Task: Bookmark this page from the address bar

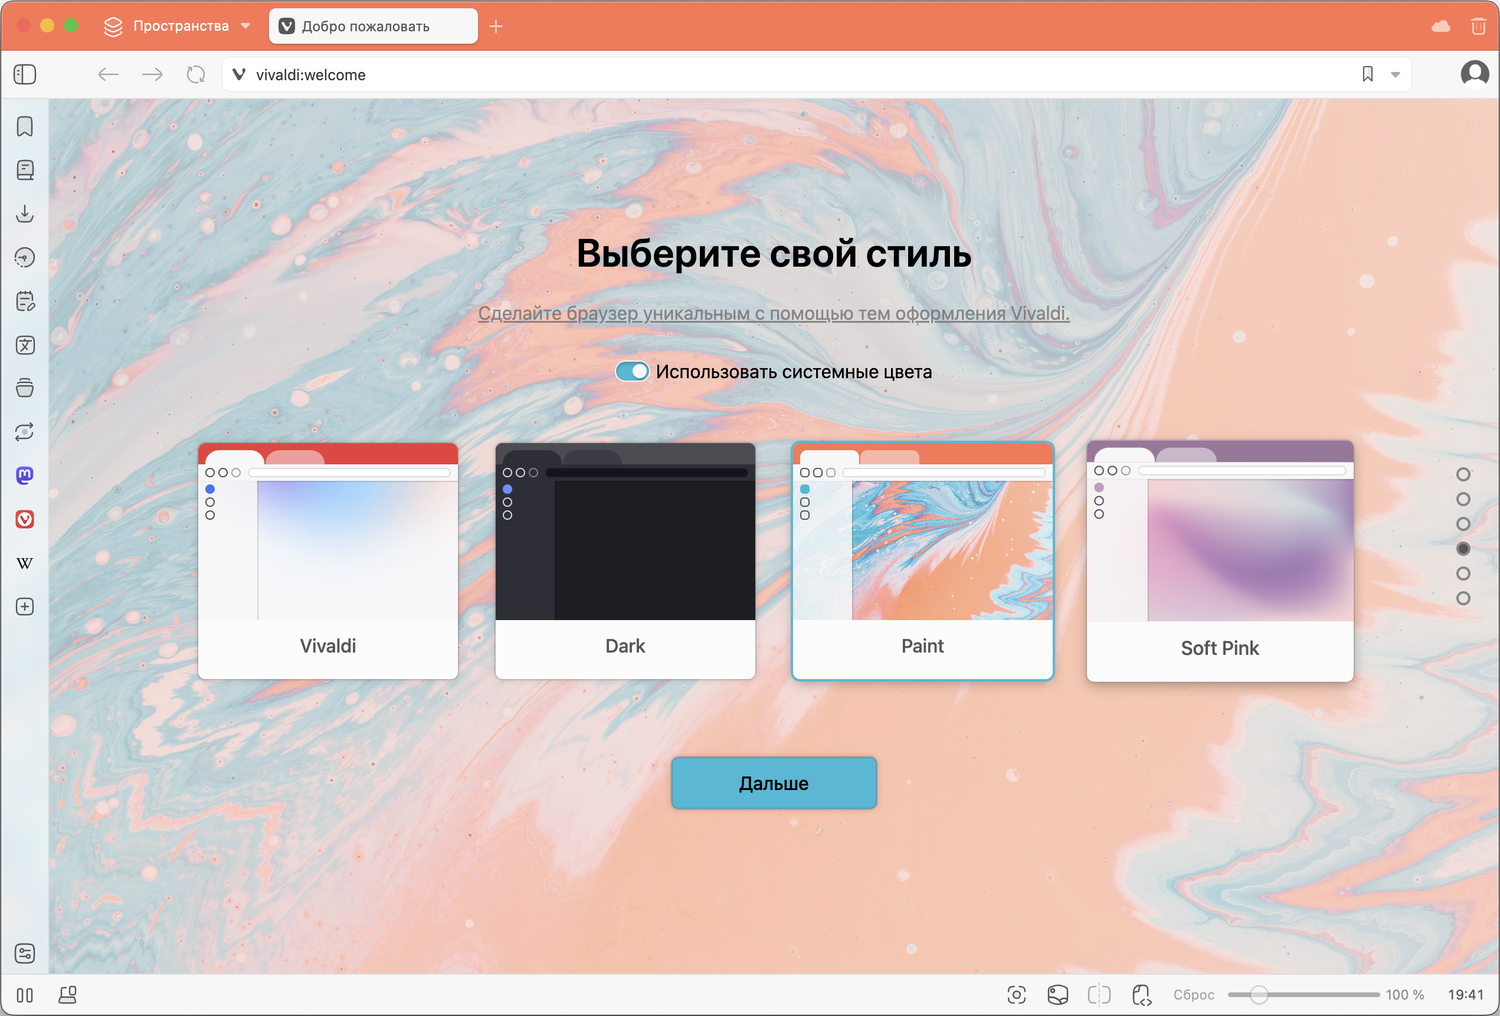Action: (x=1368, y=74)
